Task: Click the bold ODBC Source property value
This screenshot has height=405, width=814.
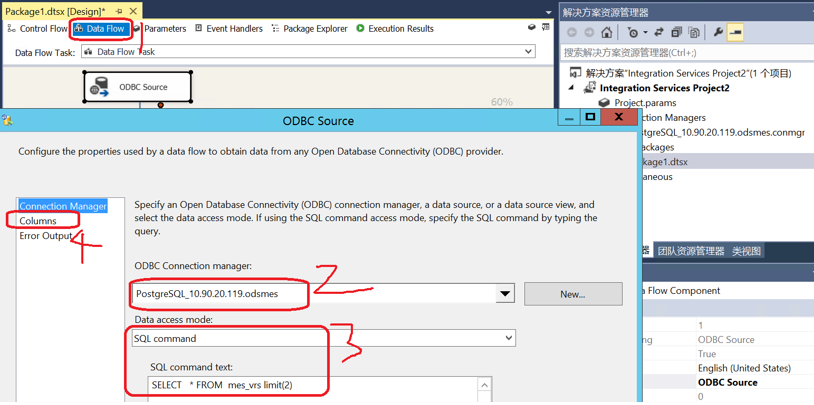Action: tap(727, 383)
